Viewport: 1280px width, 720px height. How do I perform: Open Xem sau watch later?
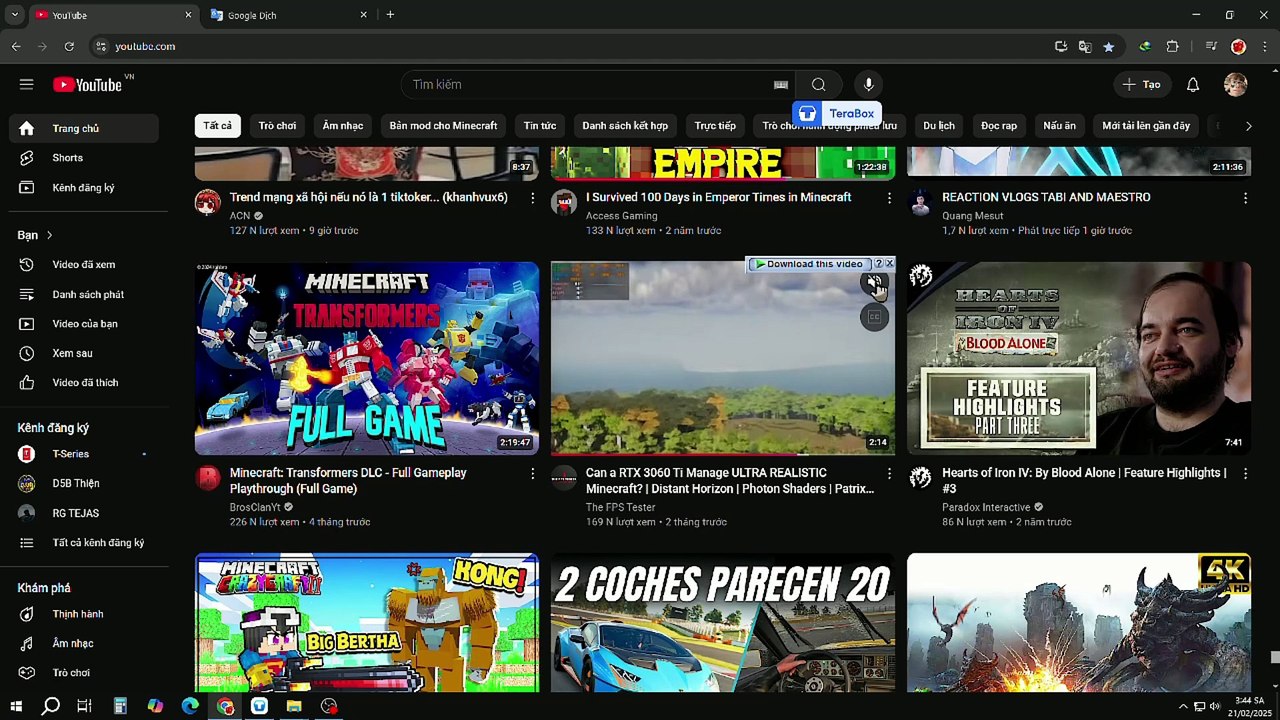84,354
